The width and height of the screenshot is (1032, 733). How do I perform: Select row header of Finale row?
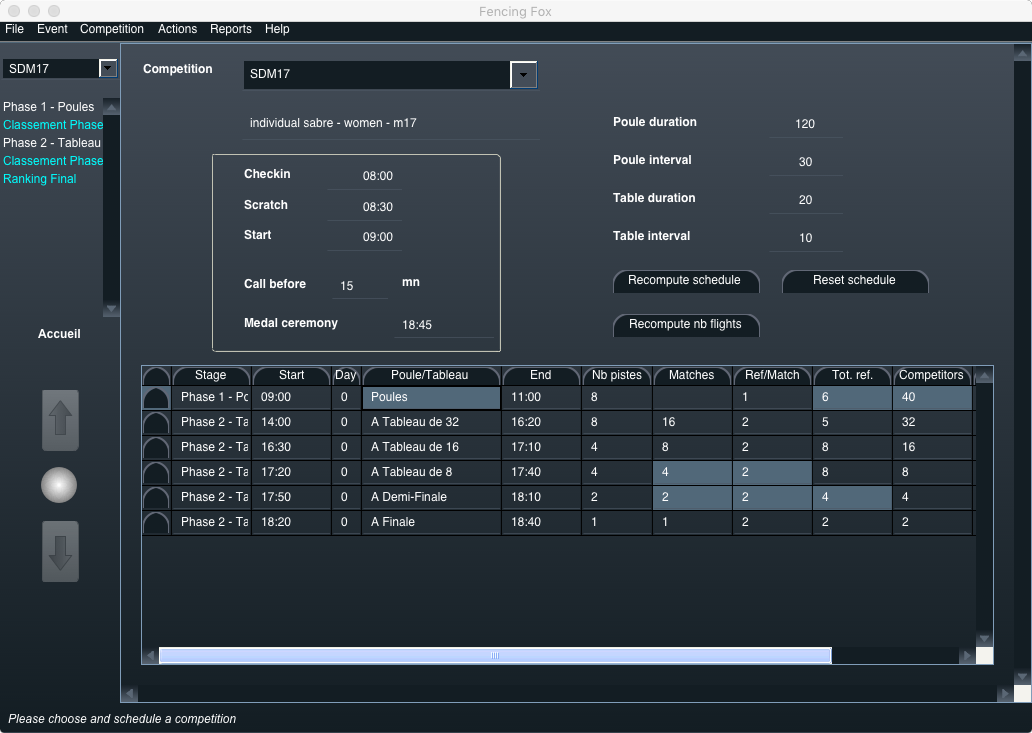point(156,522)
